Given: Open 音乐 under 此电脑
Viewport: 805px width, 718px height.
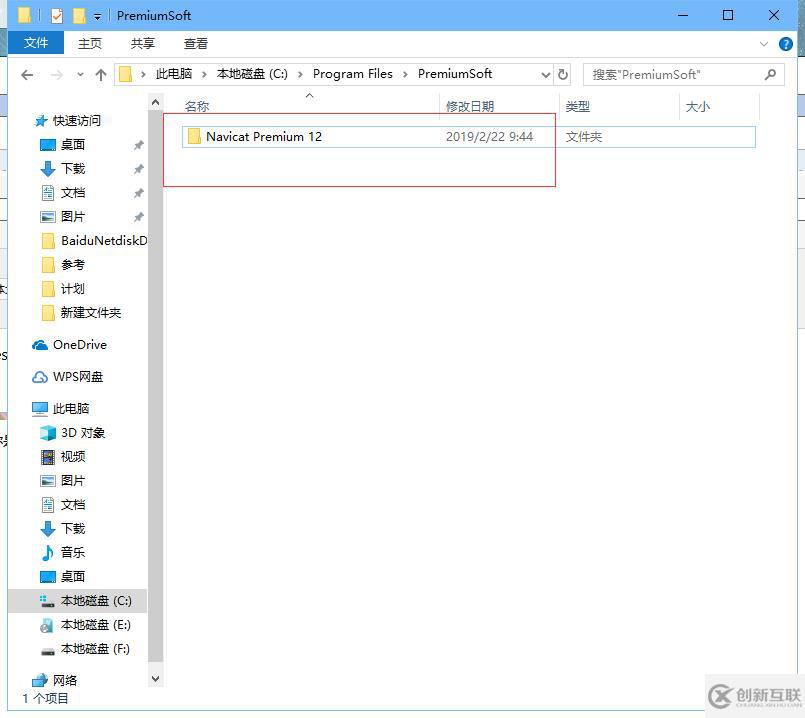Looking at the screenshot, I should coord(72,553).
